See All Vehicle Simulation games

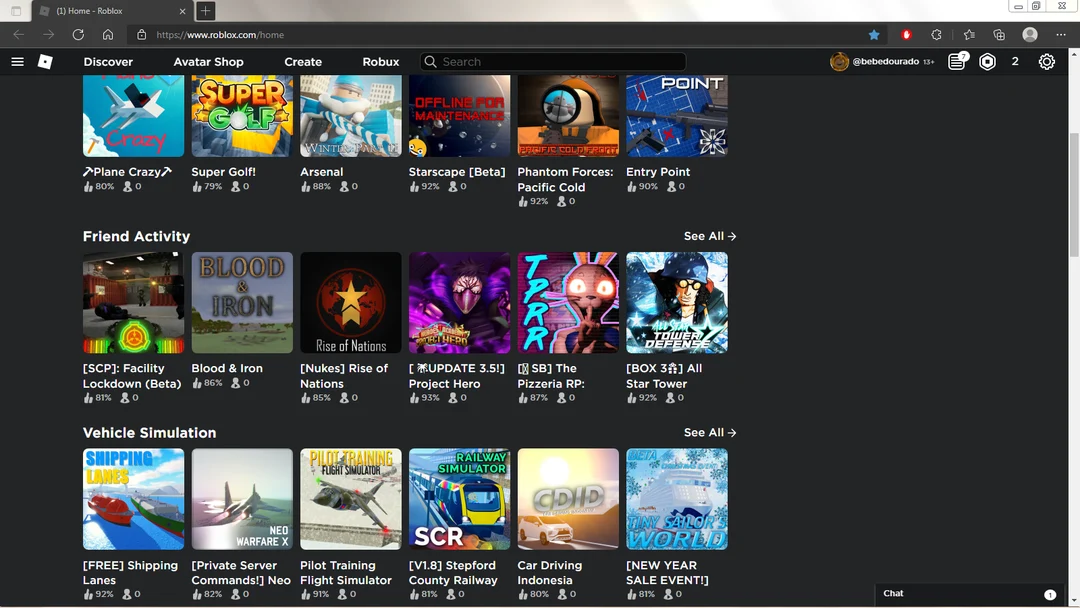pyautogui.click(x=710, y=433)
